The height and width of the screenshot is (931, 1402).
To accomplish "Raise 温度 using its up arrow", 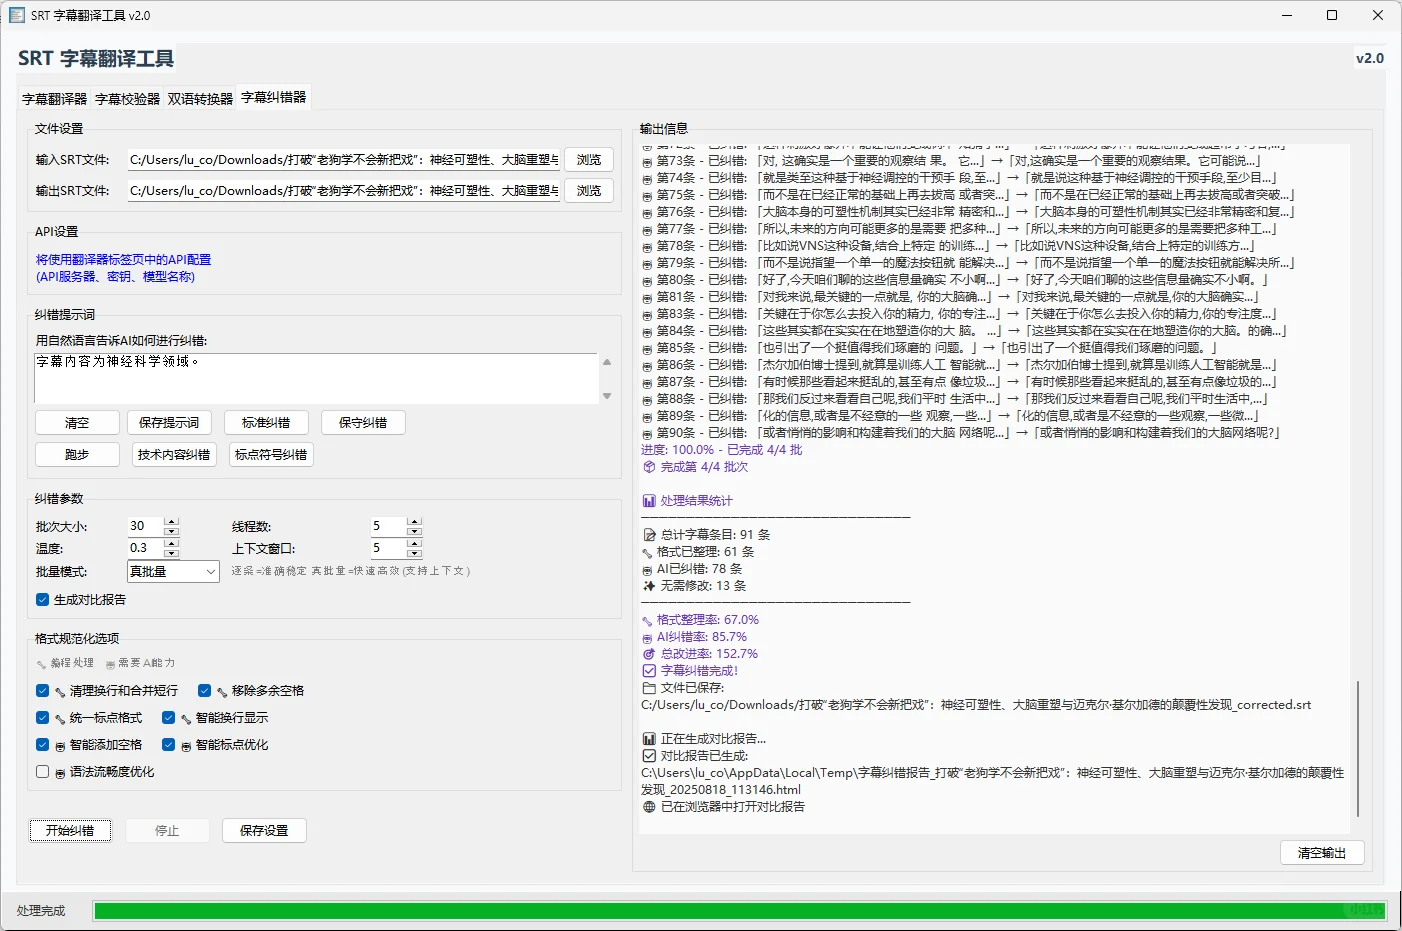I will tap(171, 543).
